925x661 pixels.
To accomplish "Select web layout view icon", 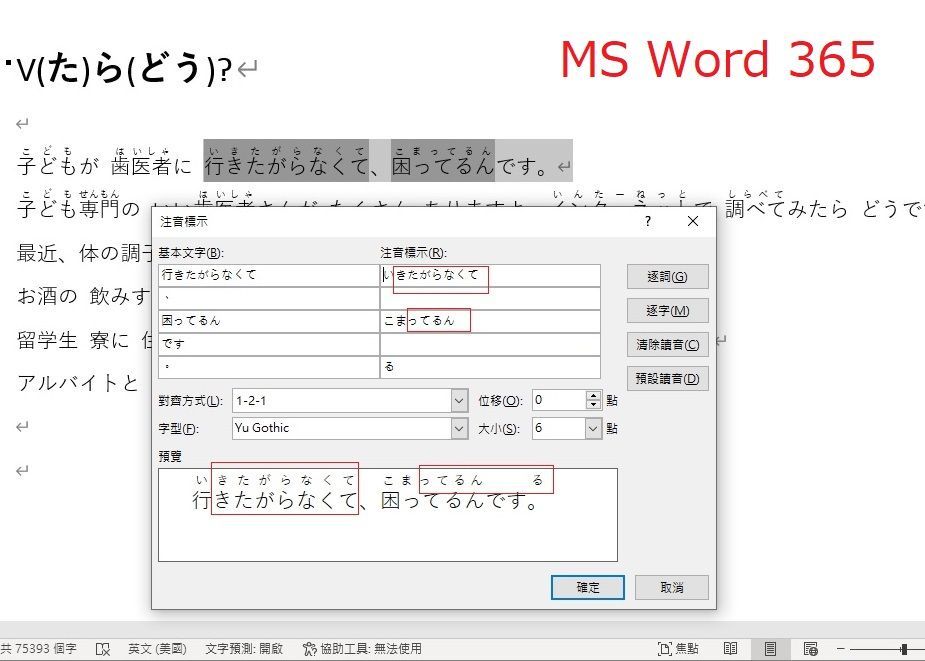I will coord(811,649).
